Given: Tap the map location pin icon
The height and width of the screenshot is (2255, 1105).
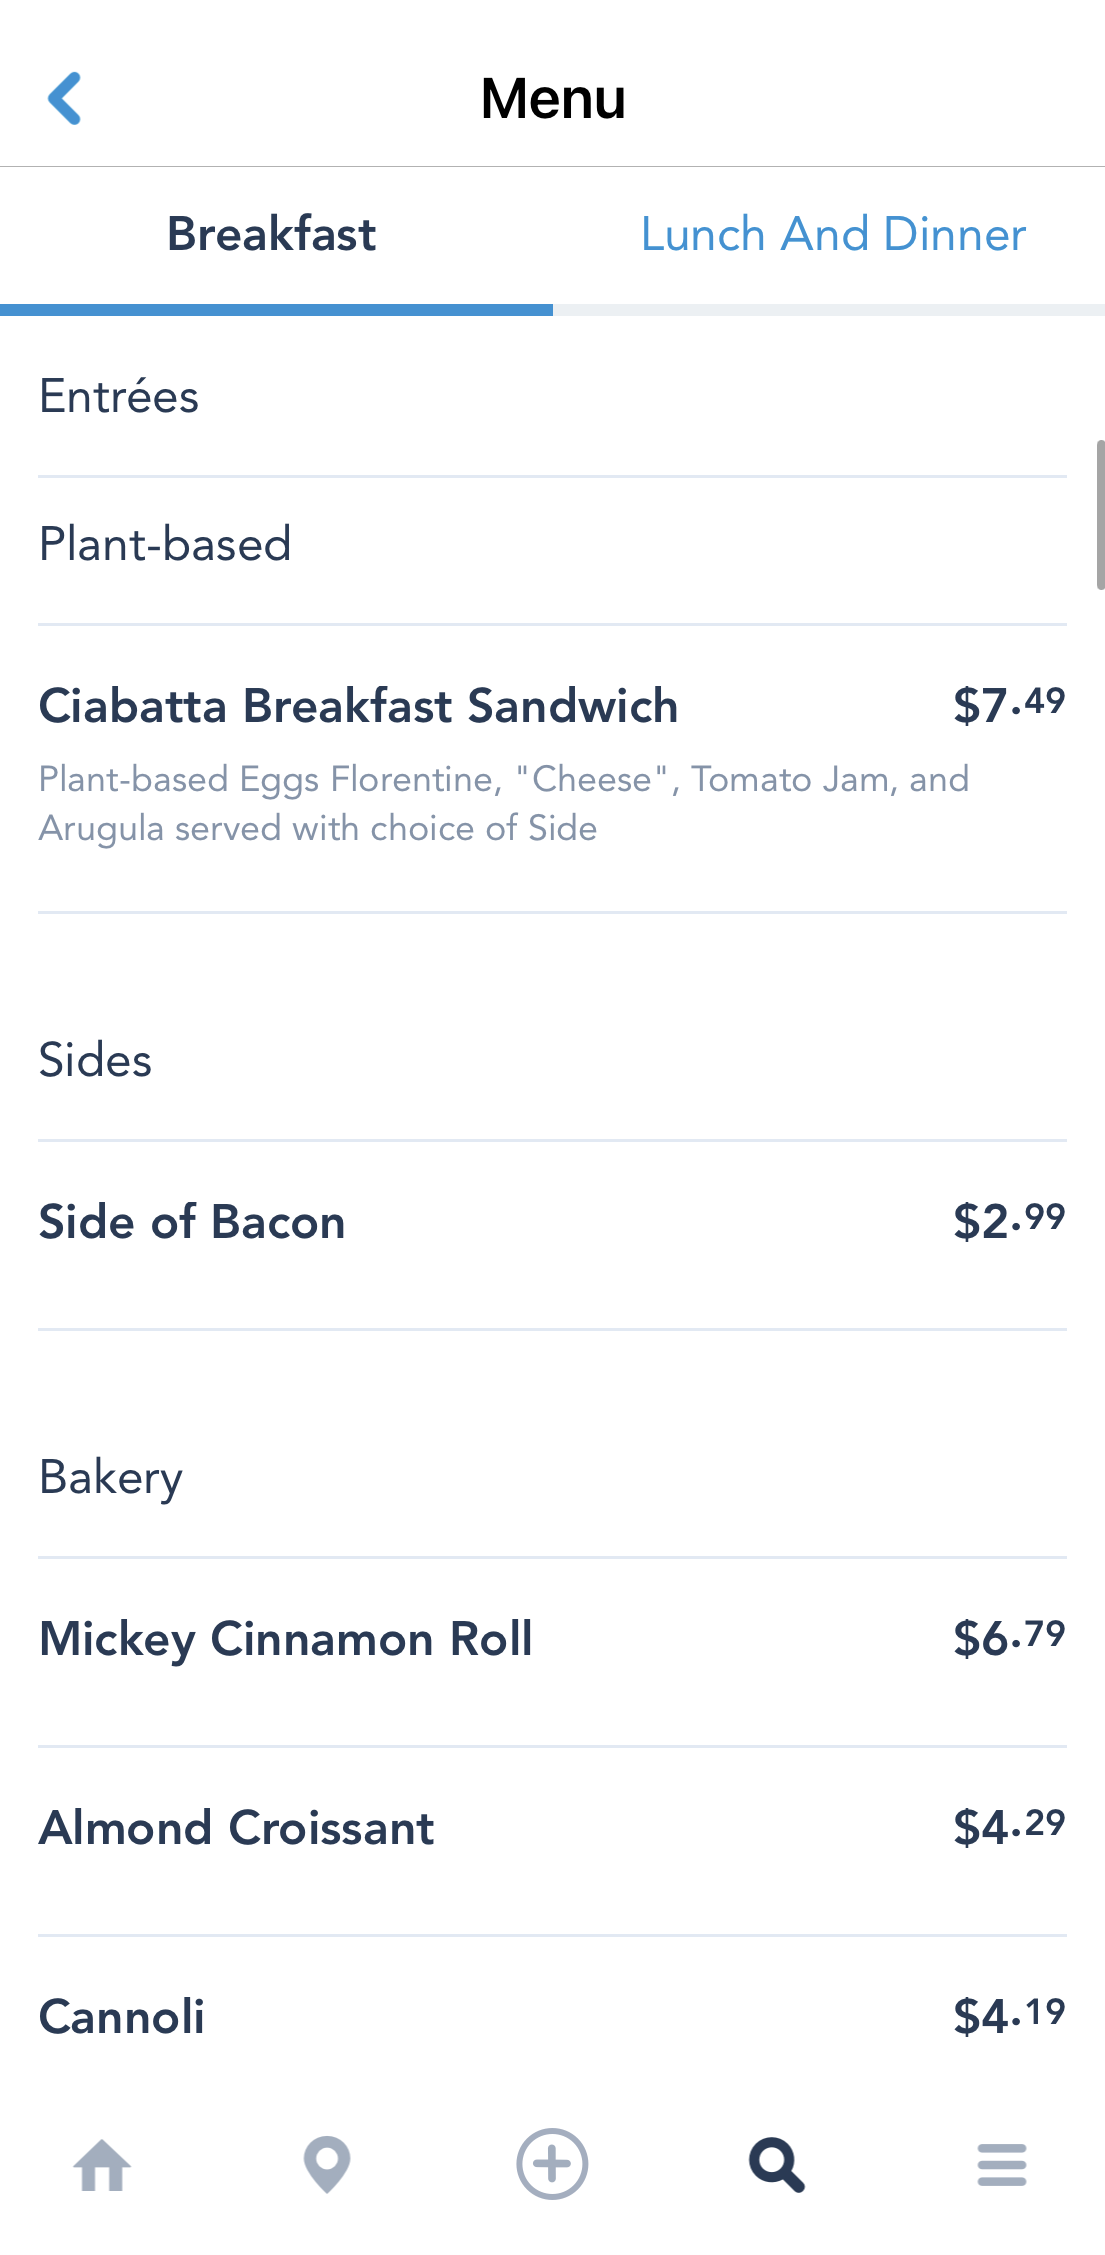Looking at the screenshot, I should coord(327,2165).
